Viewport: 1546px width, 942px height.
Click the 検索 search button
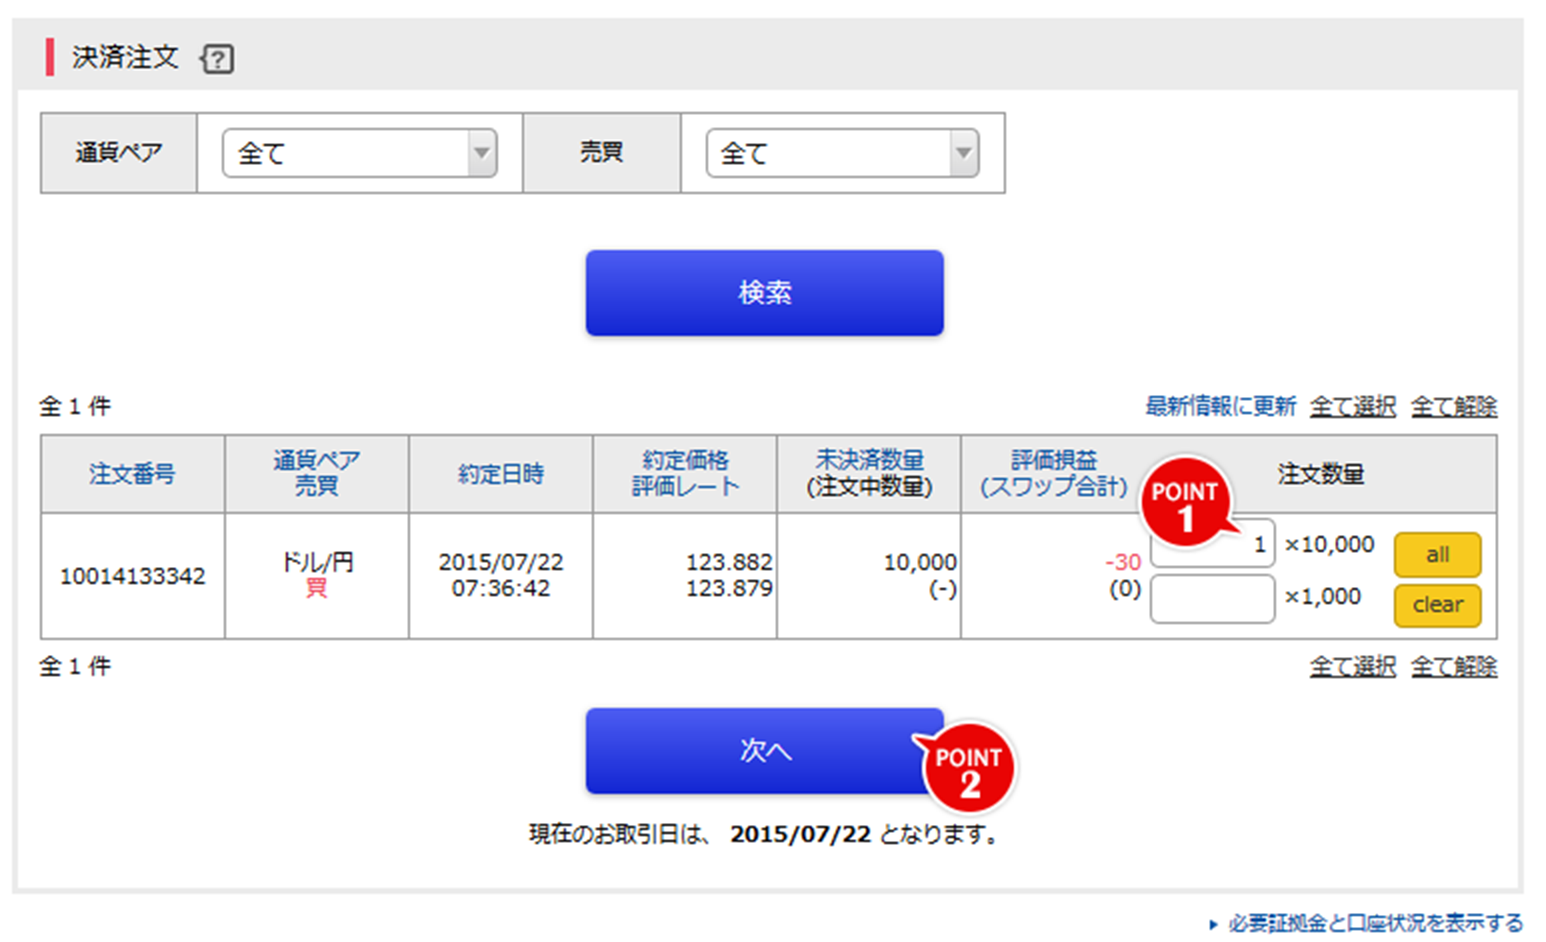764,292
